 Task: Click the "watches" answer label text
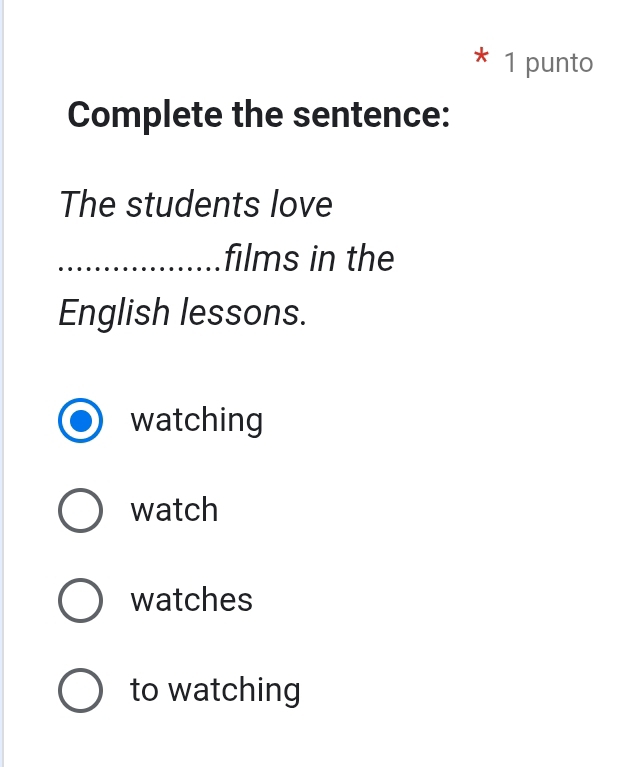192,601
